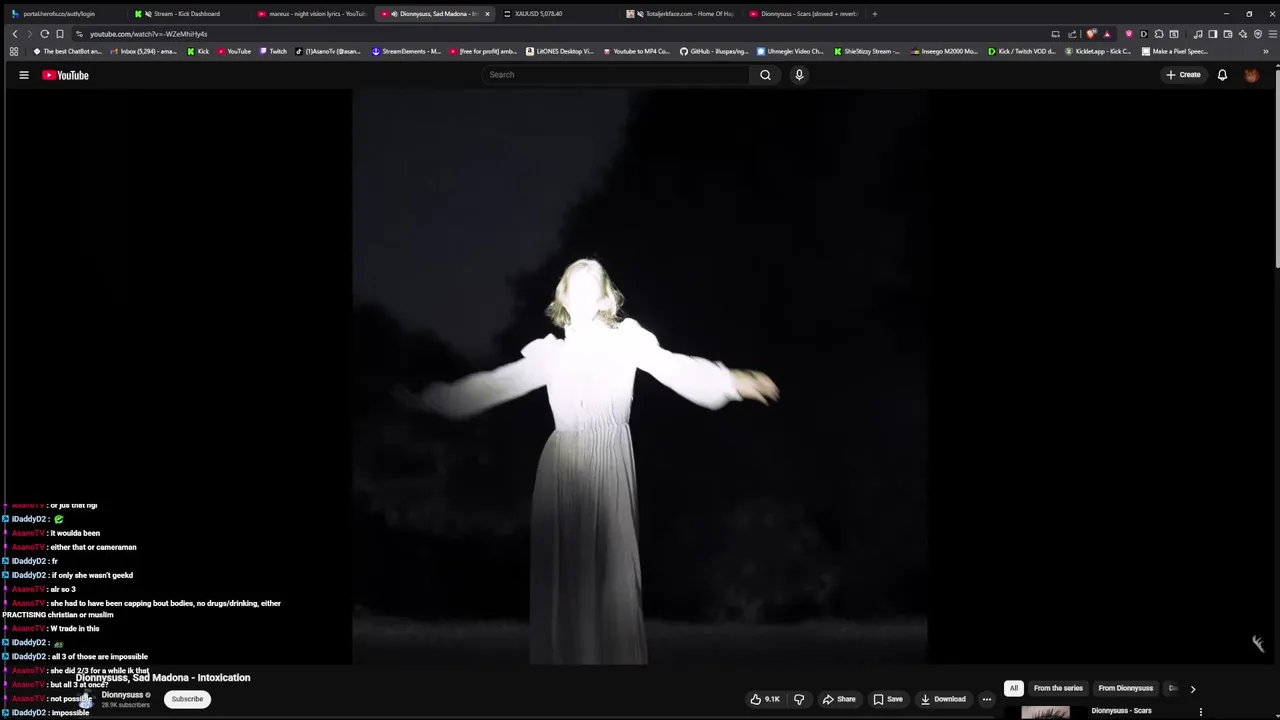
Task: Open the Leo AI sparkle icon
Action: [x=1243, y=34]
